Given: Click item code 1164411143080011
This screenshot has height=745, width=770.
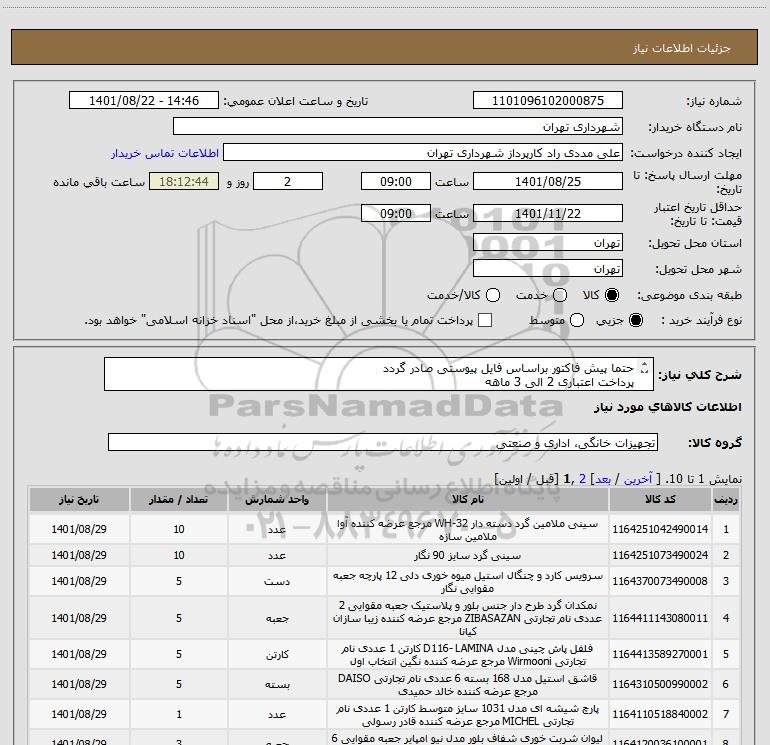Looking at the screenshot, I should [x=660, y=618].
